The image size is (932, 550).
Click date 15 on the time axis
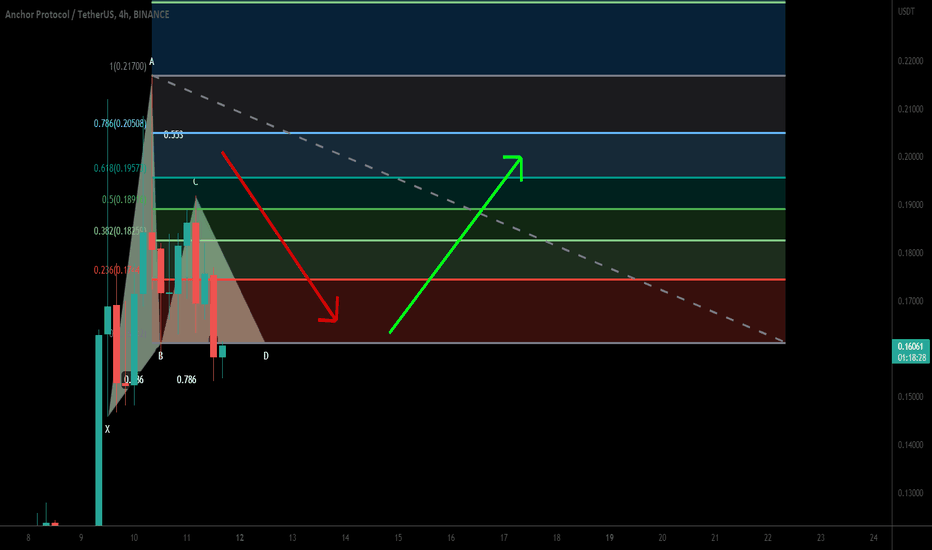398,538
